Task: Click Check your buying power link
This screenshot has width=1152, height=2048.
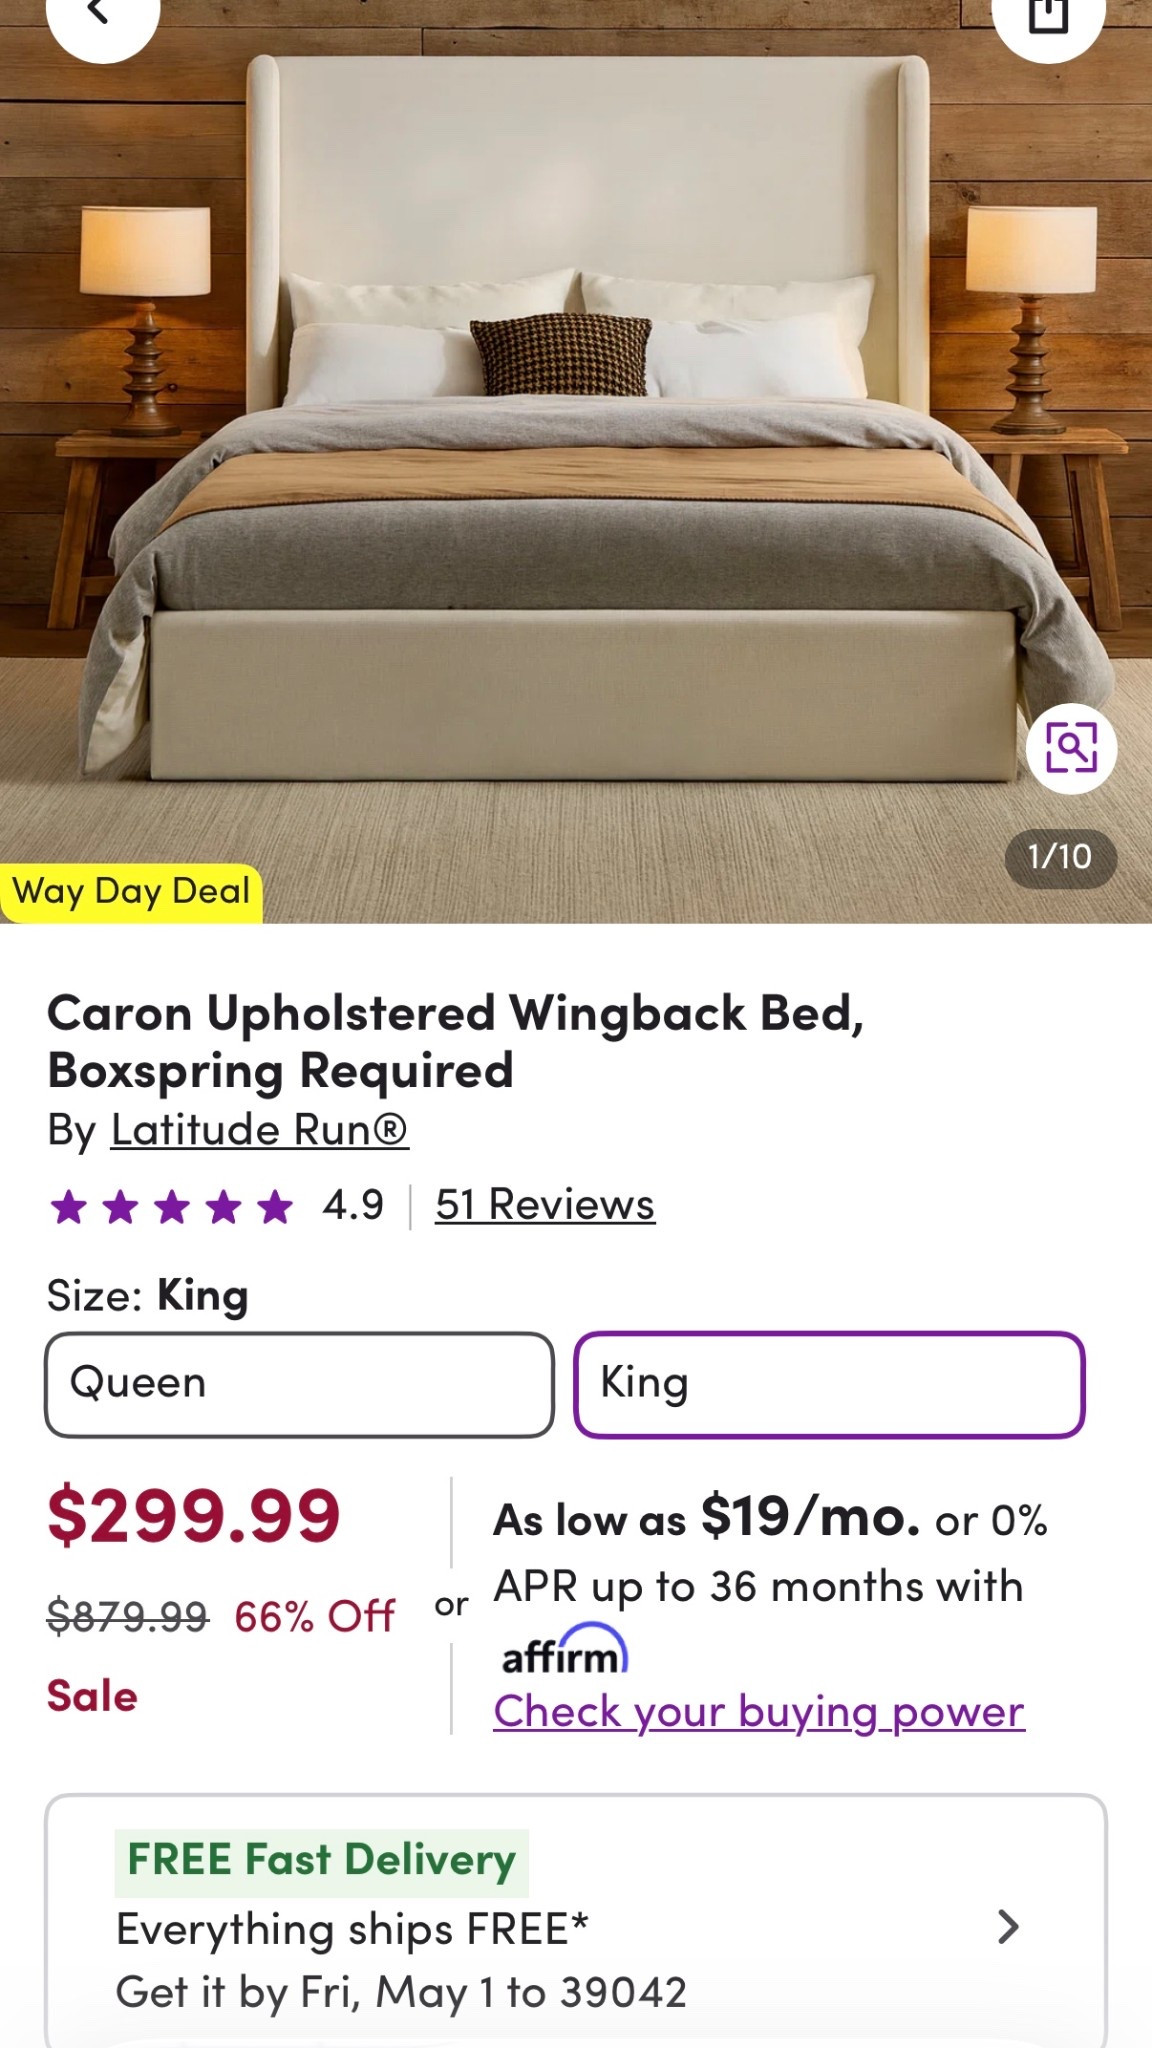Action: click(759, 1711)
